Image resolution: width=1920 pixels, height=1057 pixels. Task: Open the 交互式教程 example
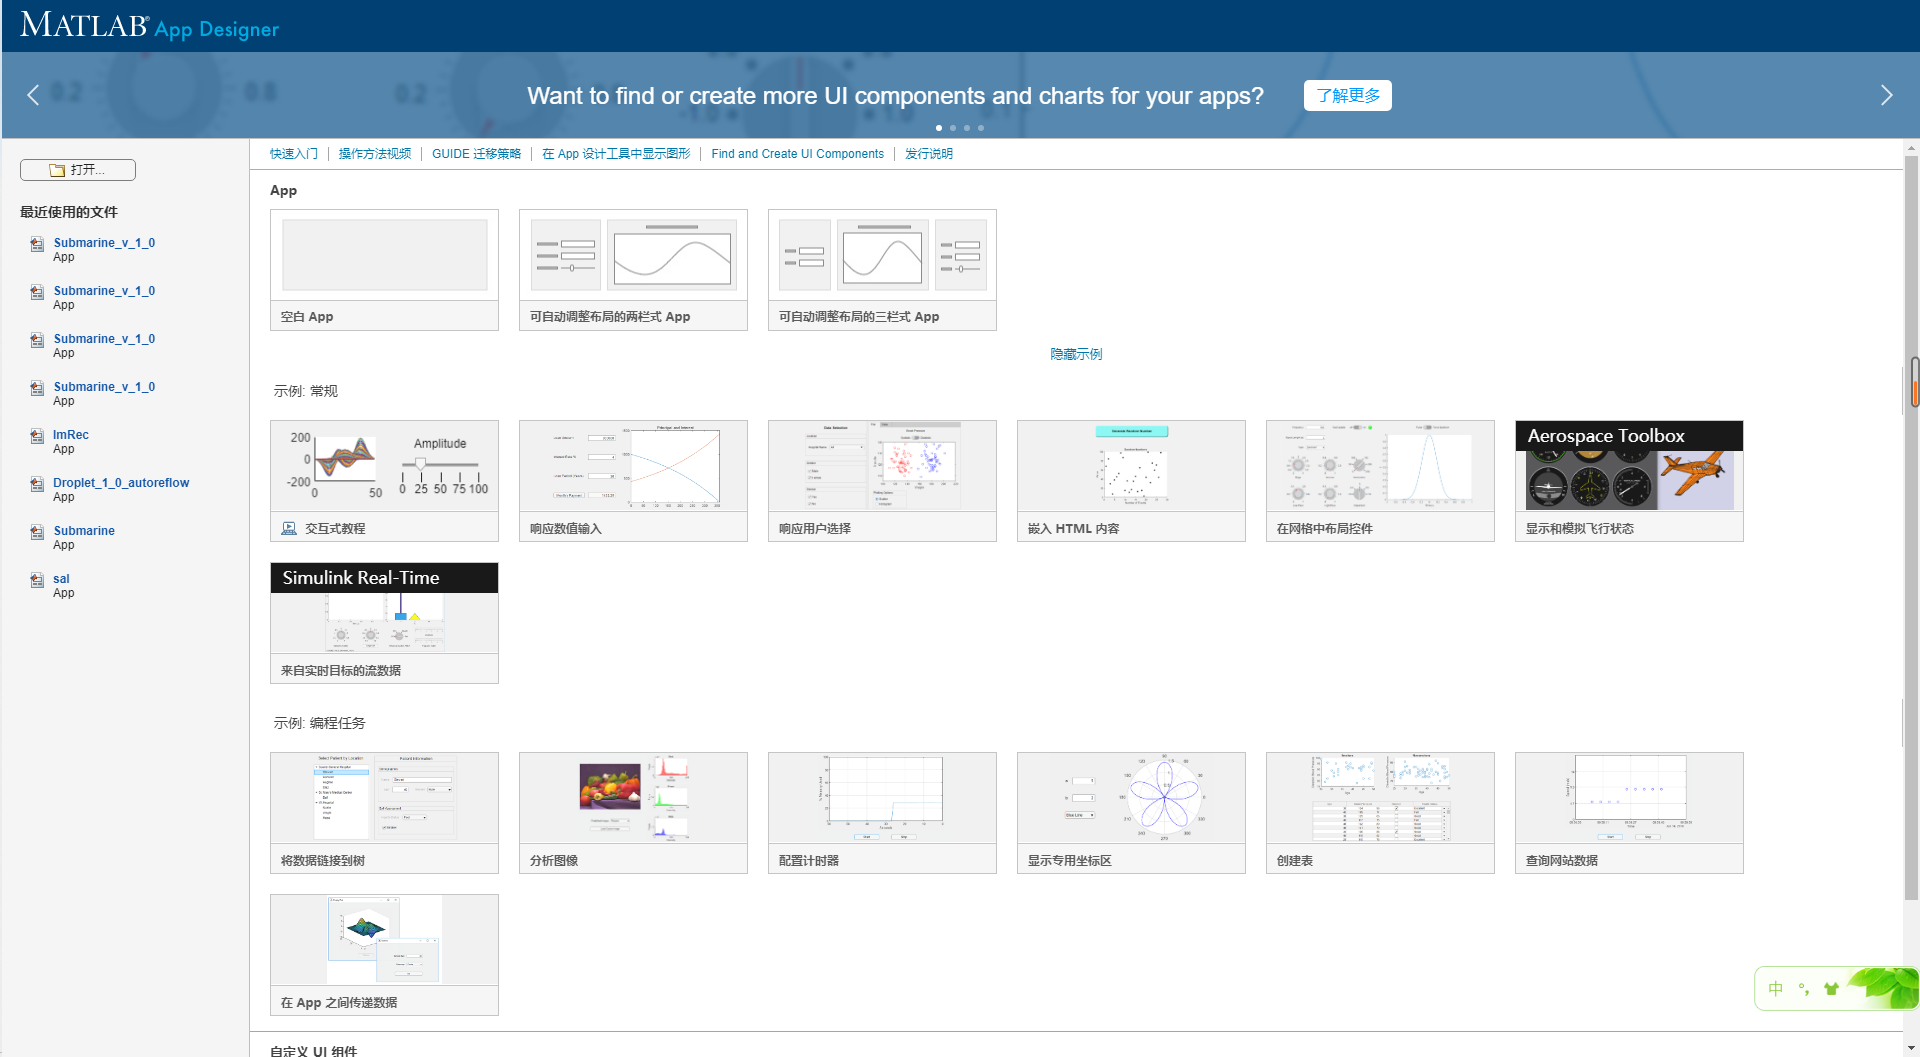click(384, 481)
